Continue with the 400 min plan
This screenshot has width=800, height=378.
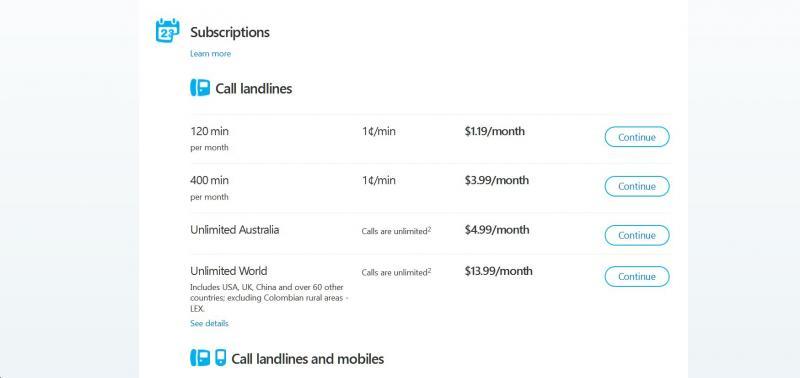point(637,186)
